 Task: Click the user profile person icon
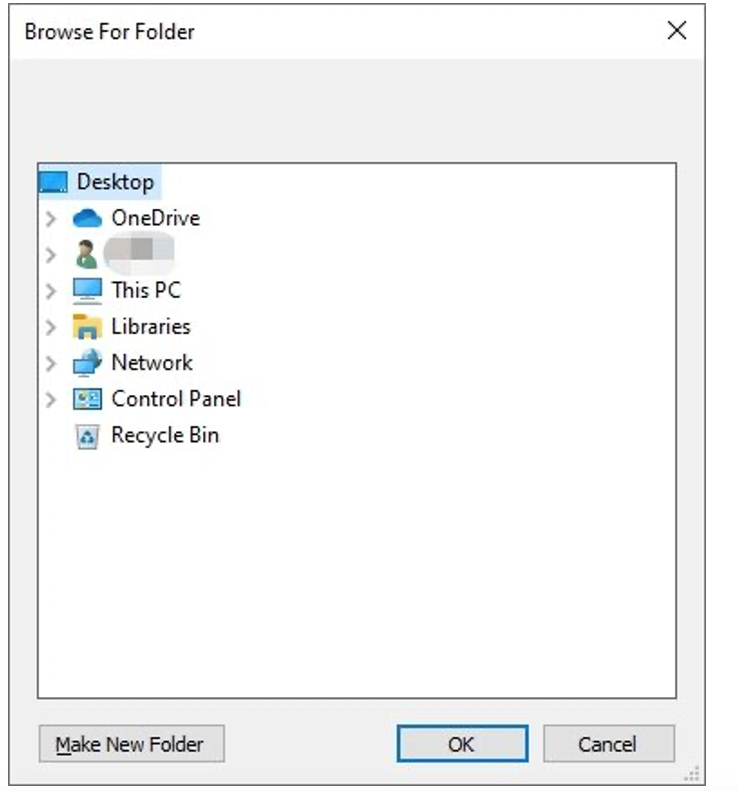click(x=86, y=254)
